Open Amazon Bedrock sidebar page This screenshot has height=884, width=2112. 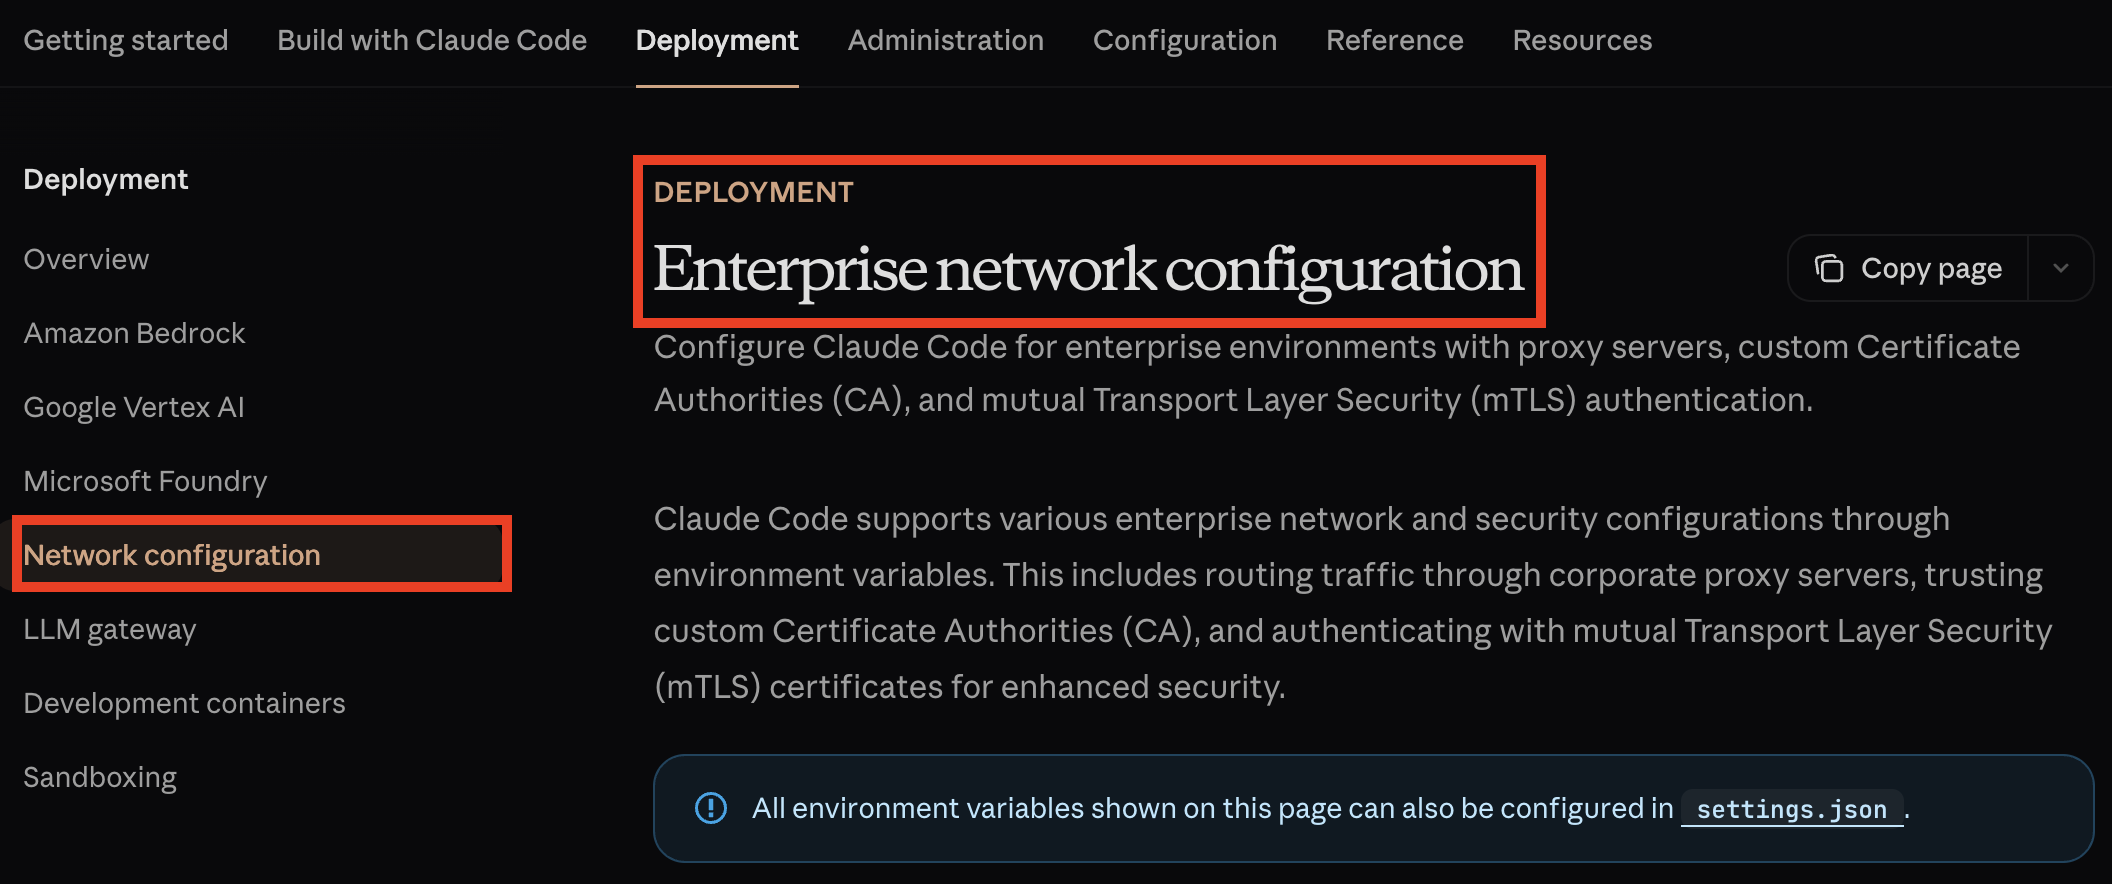pos(134,333)
